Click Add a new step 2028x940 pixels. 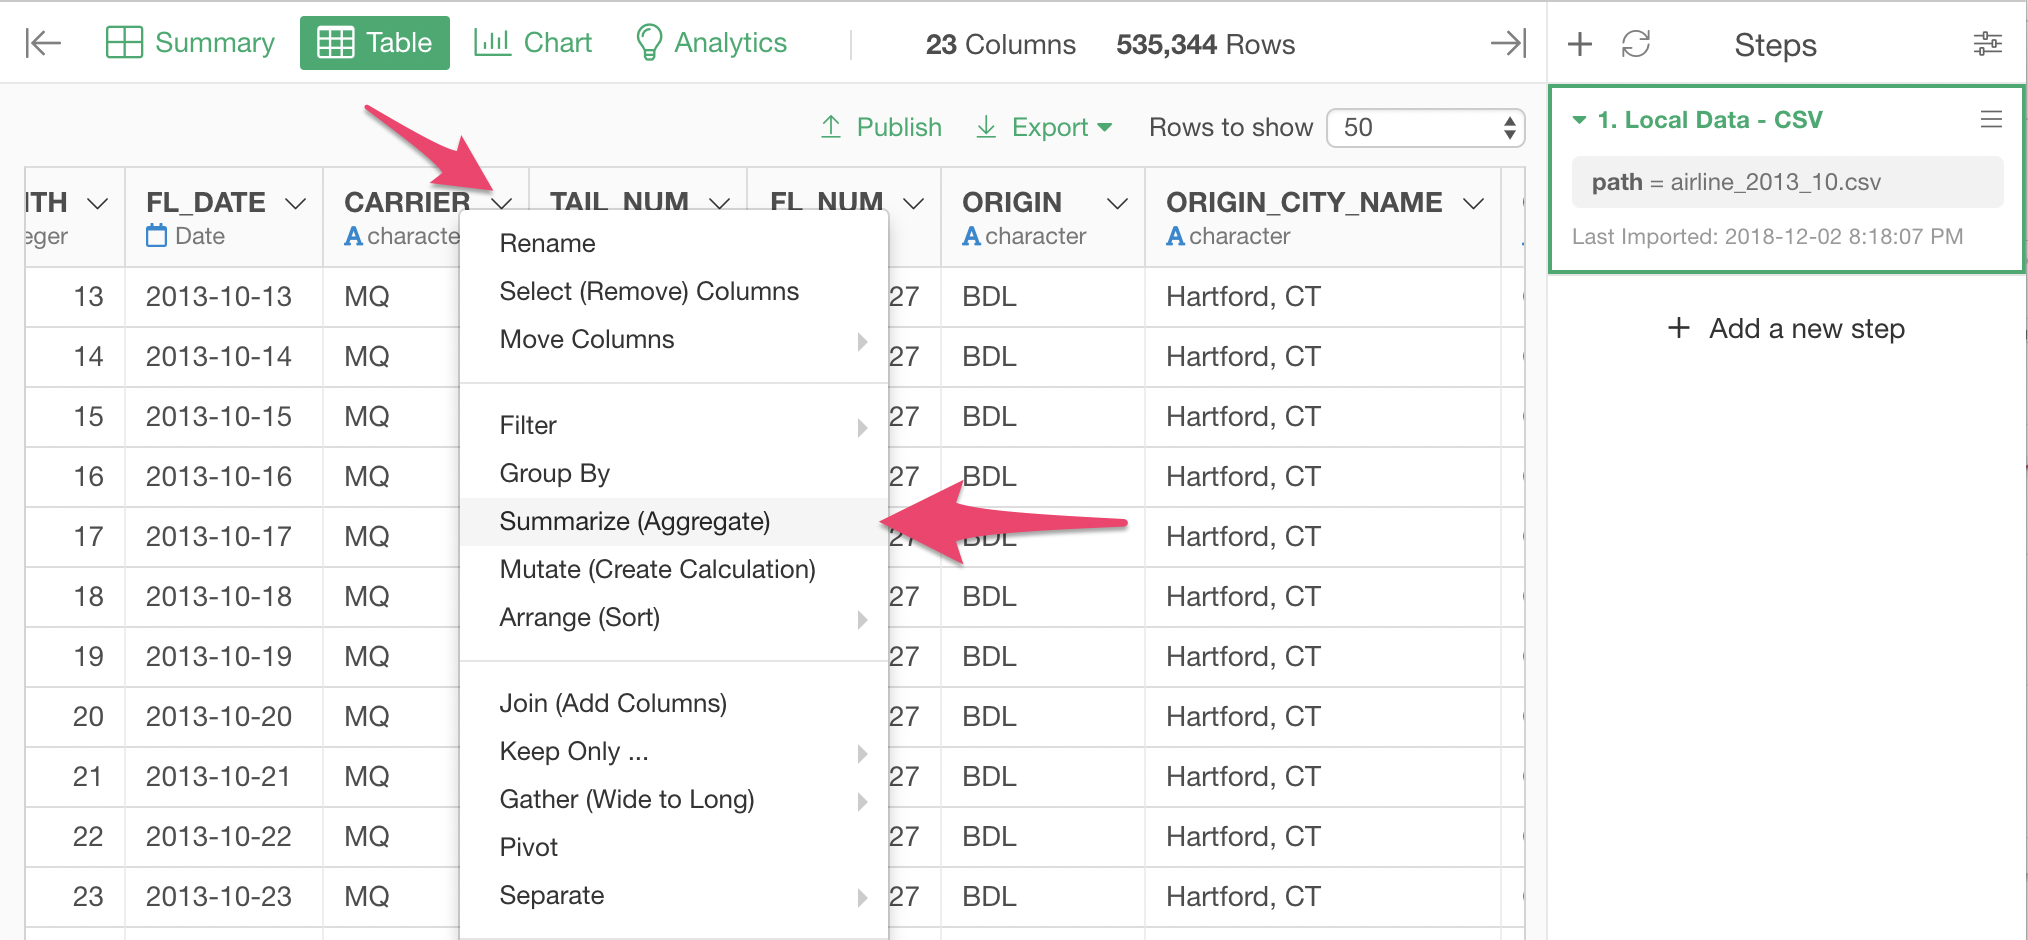point(1787,328)
